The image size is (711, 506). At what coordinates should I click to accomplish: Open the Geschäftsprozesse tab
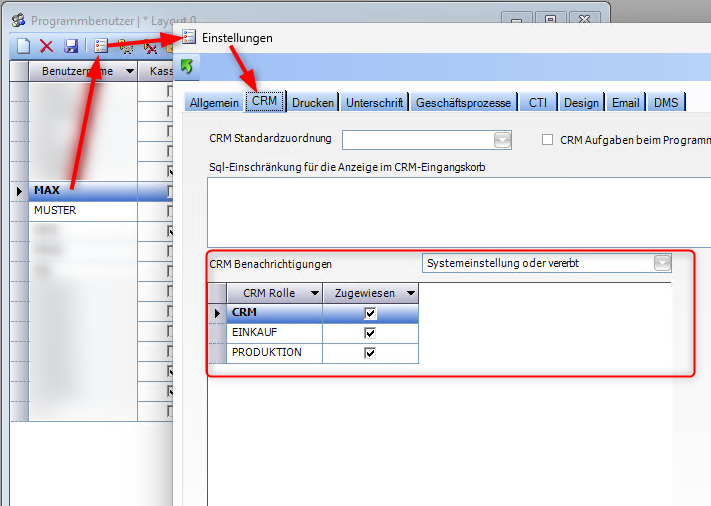click(463, 102)
